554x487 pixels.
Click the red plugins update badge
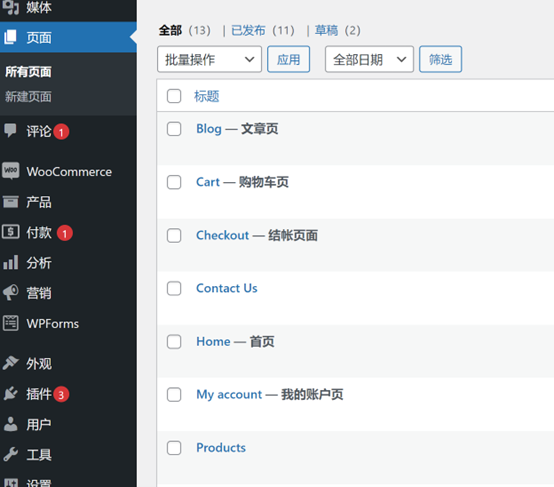tap(61, 394)
